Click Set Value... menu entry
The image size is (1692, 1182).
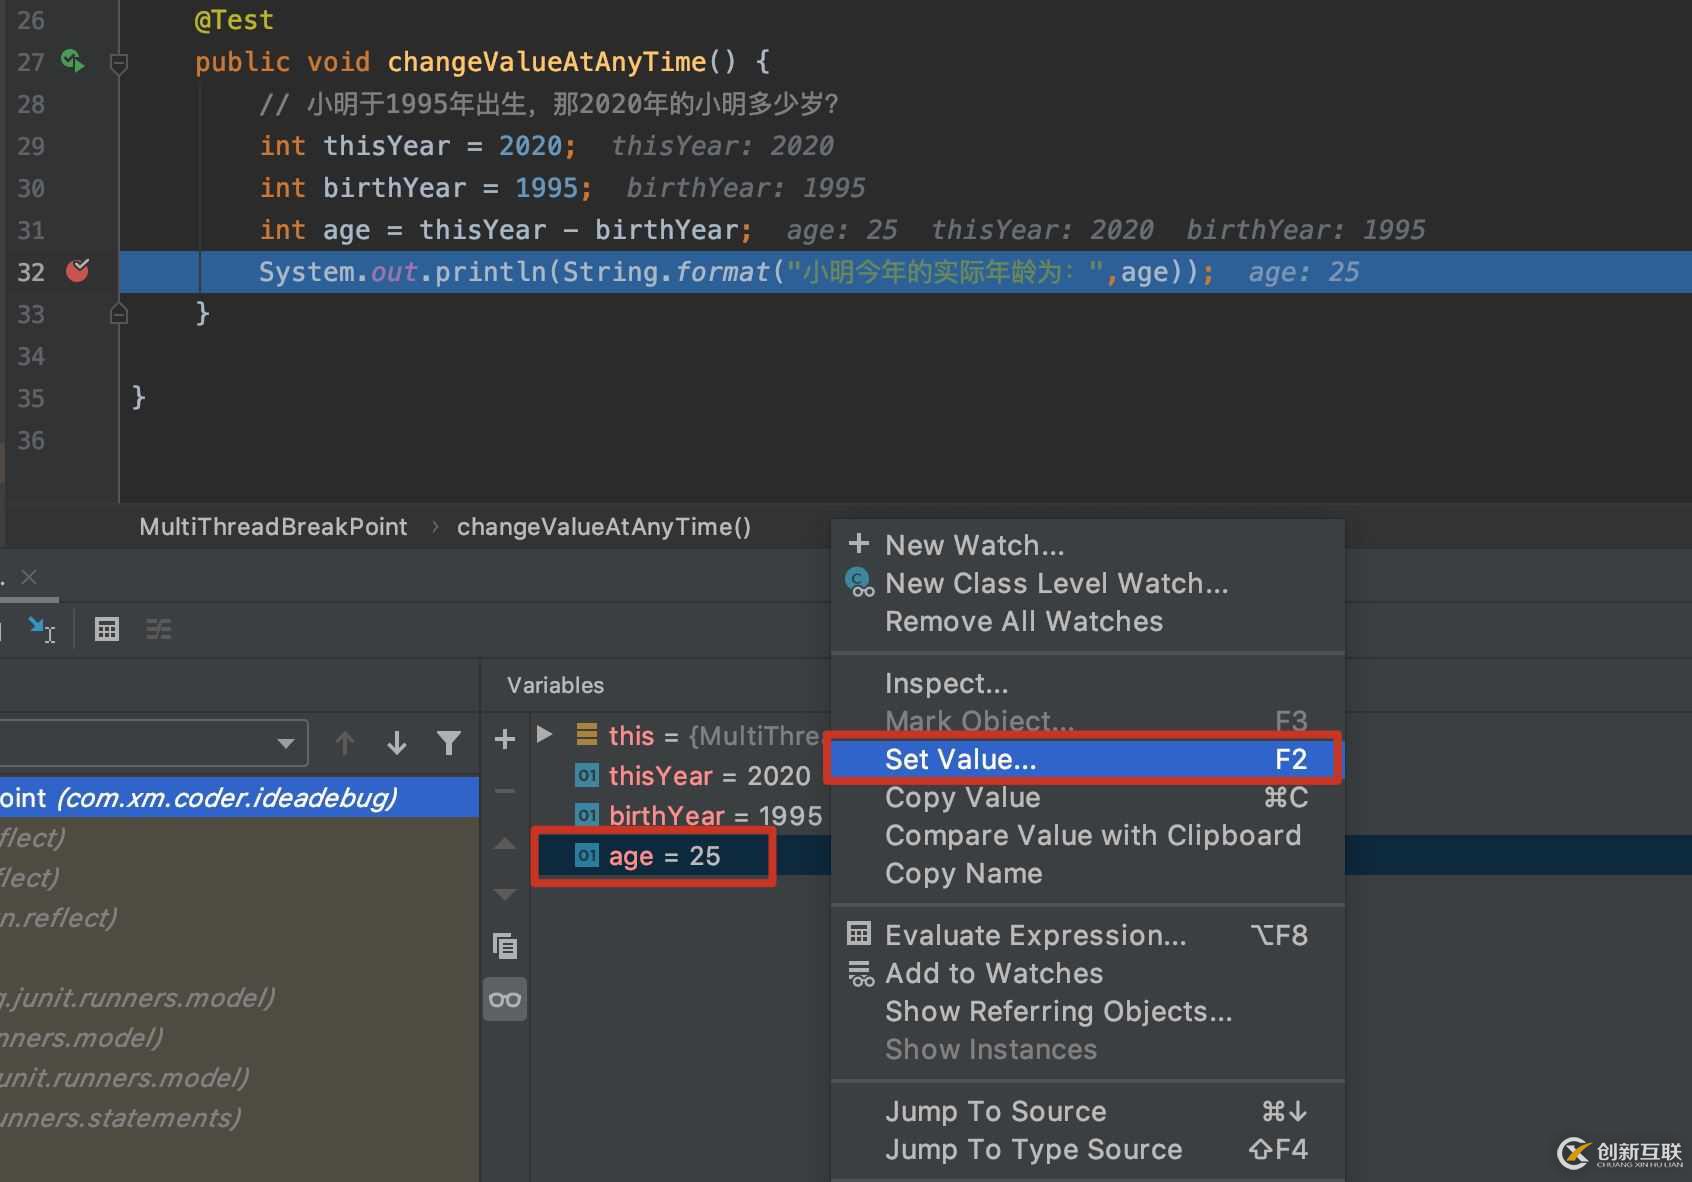point(1086,759)
